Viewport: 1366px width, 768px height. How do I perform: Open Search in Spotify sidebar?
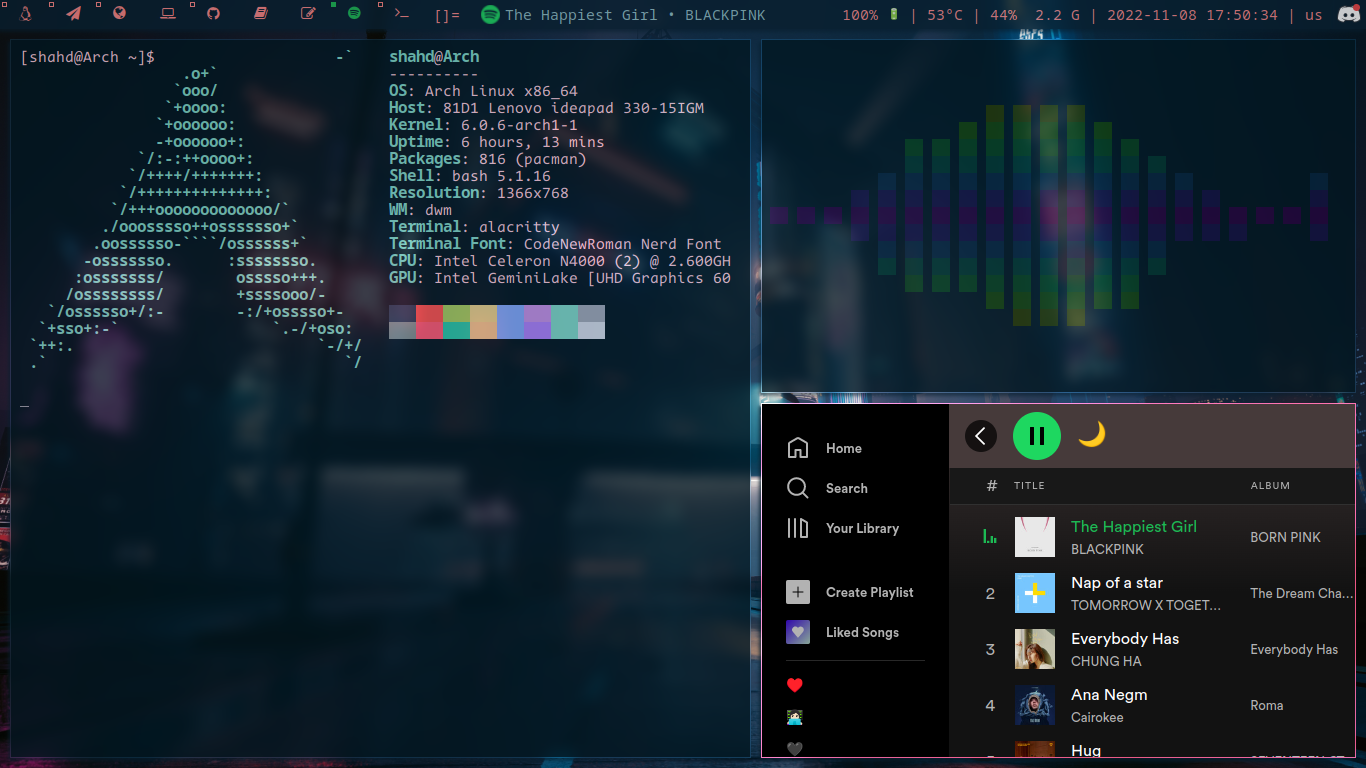(x=846, y=489)
